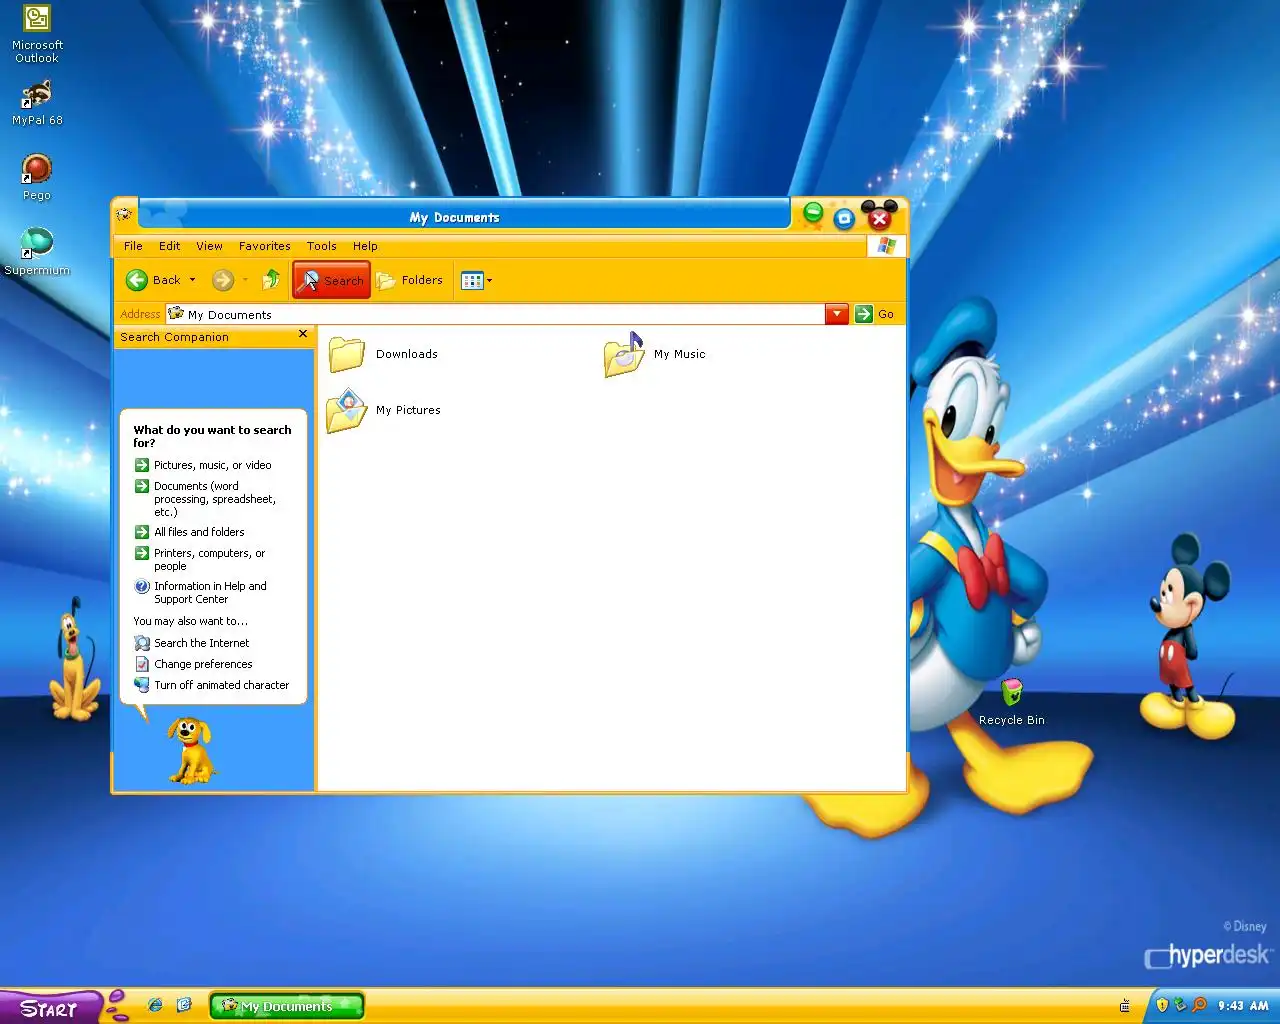Click the animated search dog character
1280x1024 pixels.
(x=191, y=749)
